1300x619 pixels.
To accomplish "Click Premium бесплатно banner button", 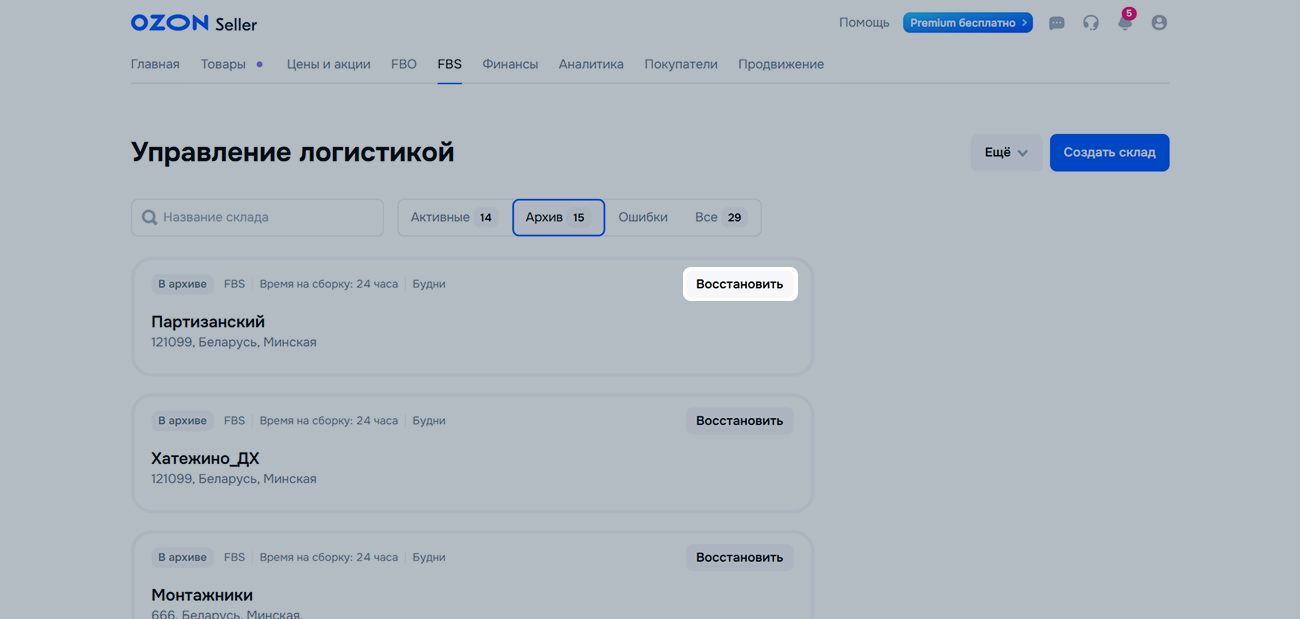I will coord(967,23).
